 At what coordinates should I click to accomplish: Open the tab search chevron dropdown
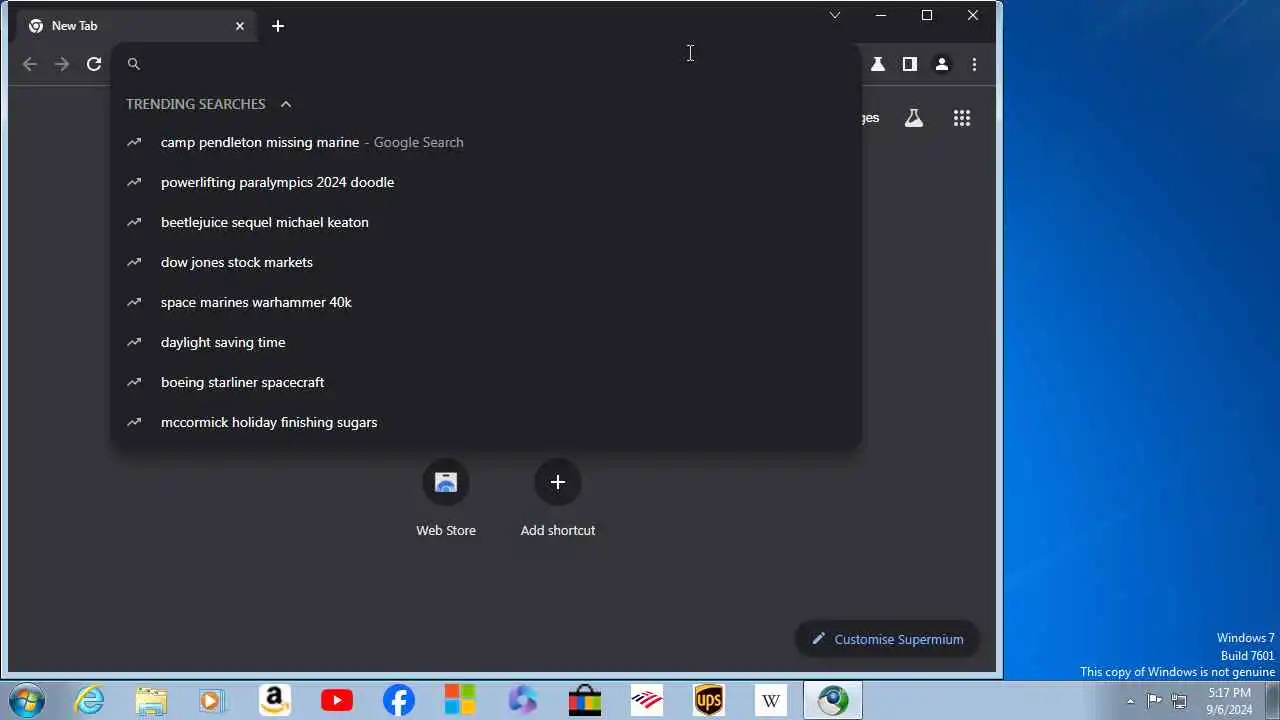835,15
